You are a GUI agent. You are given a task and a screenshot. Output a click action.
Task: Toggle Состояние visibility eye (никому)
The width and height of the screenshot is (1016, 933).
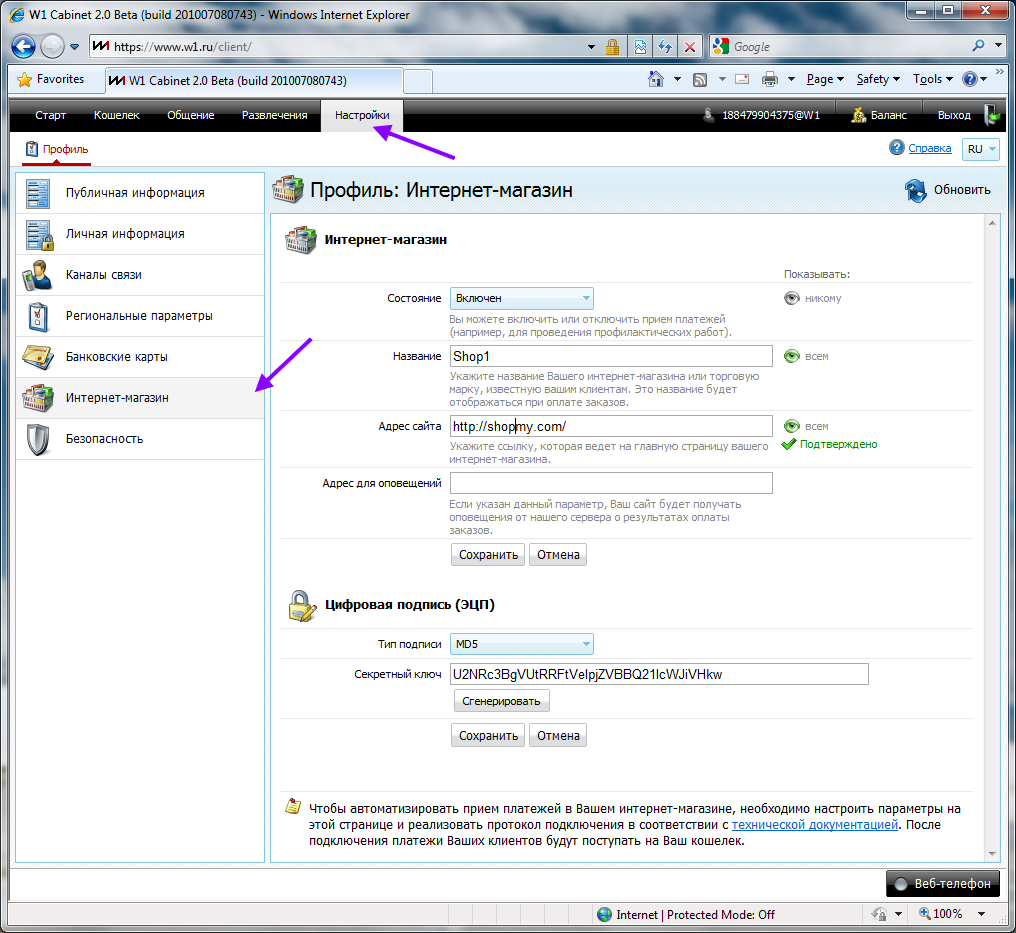pos(792,298)
